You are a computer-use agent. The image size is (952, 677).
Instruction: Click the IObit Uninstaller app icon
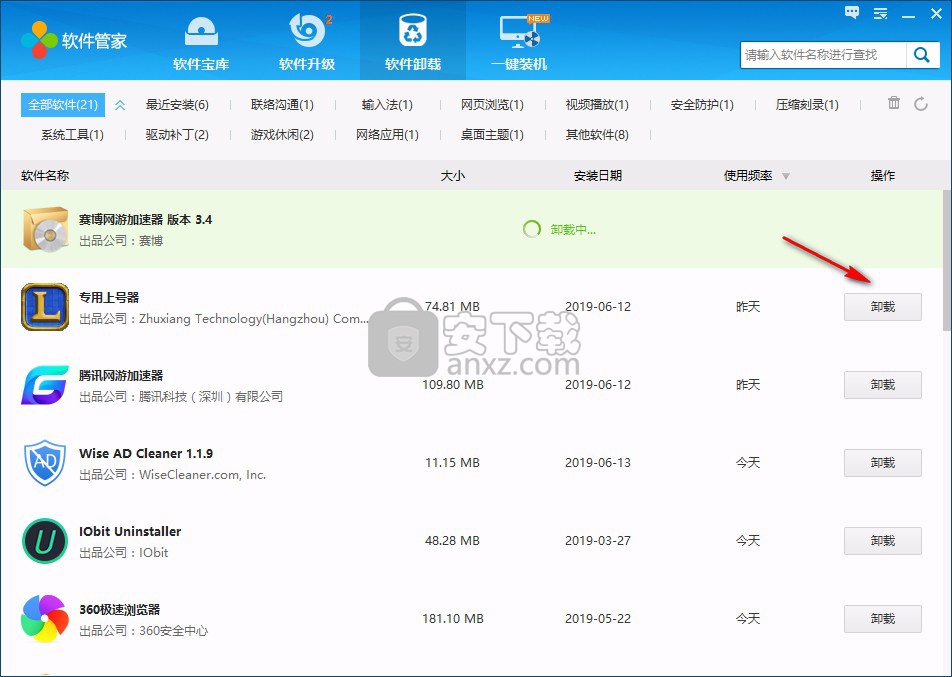coord(45,540)
